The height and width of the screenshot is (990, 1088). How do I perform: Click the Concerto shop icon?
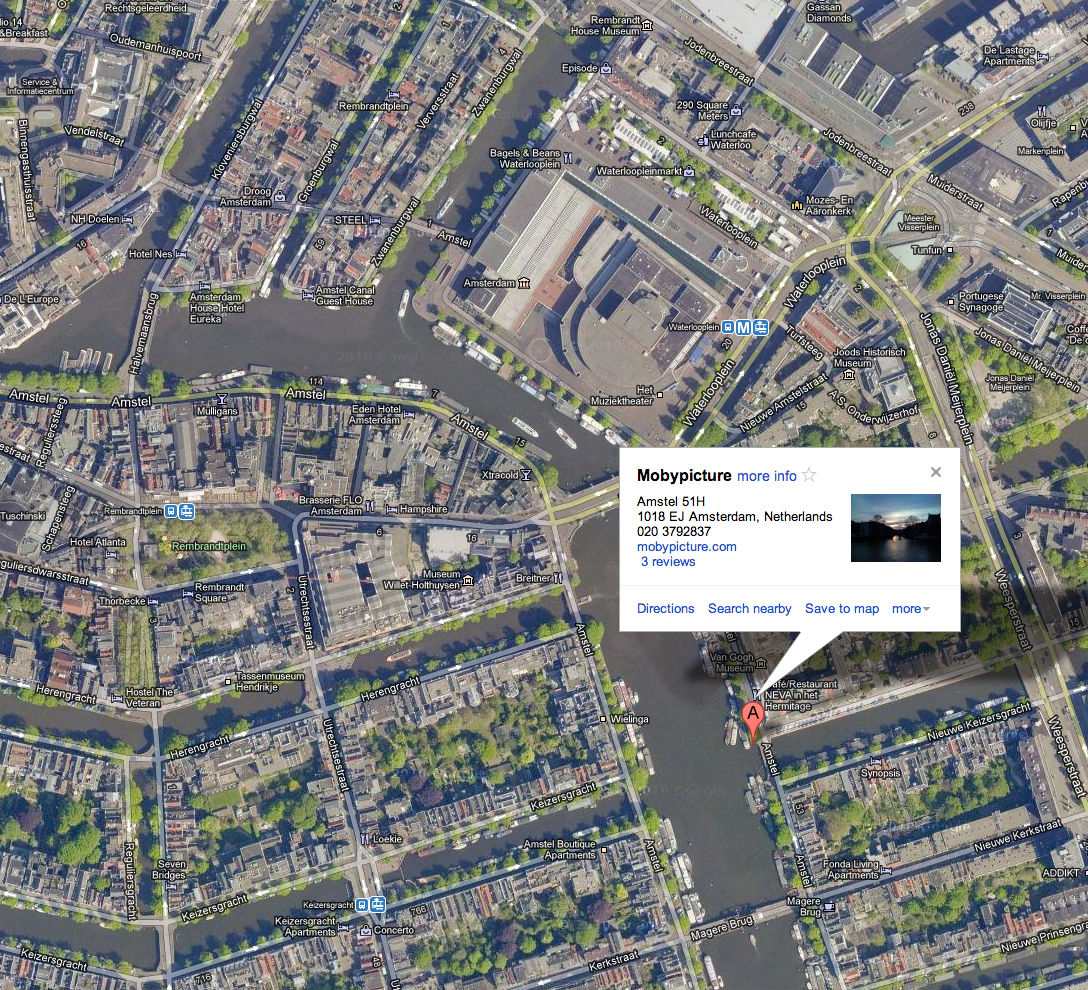tap(364, 930)
